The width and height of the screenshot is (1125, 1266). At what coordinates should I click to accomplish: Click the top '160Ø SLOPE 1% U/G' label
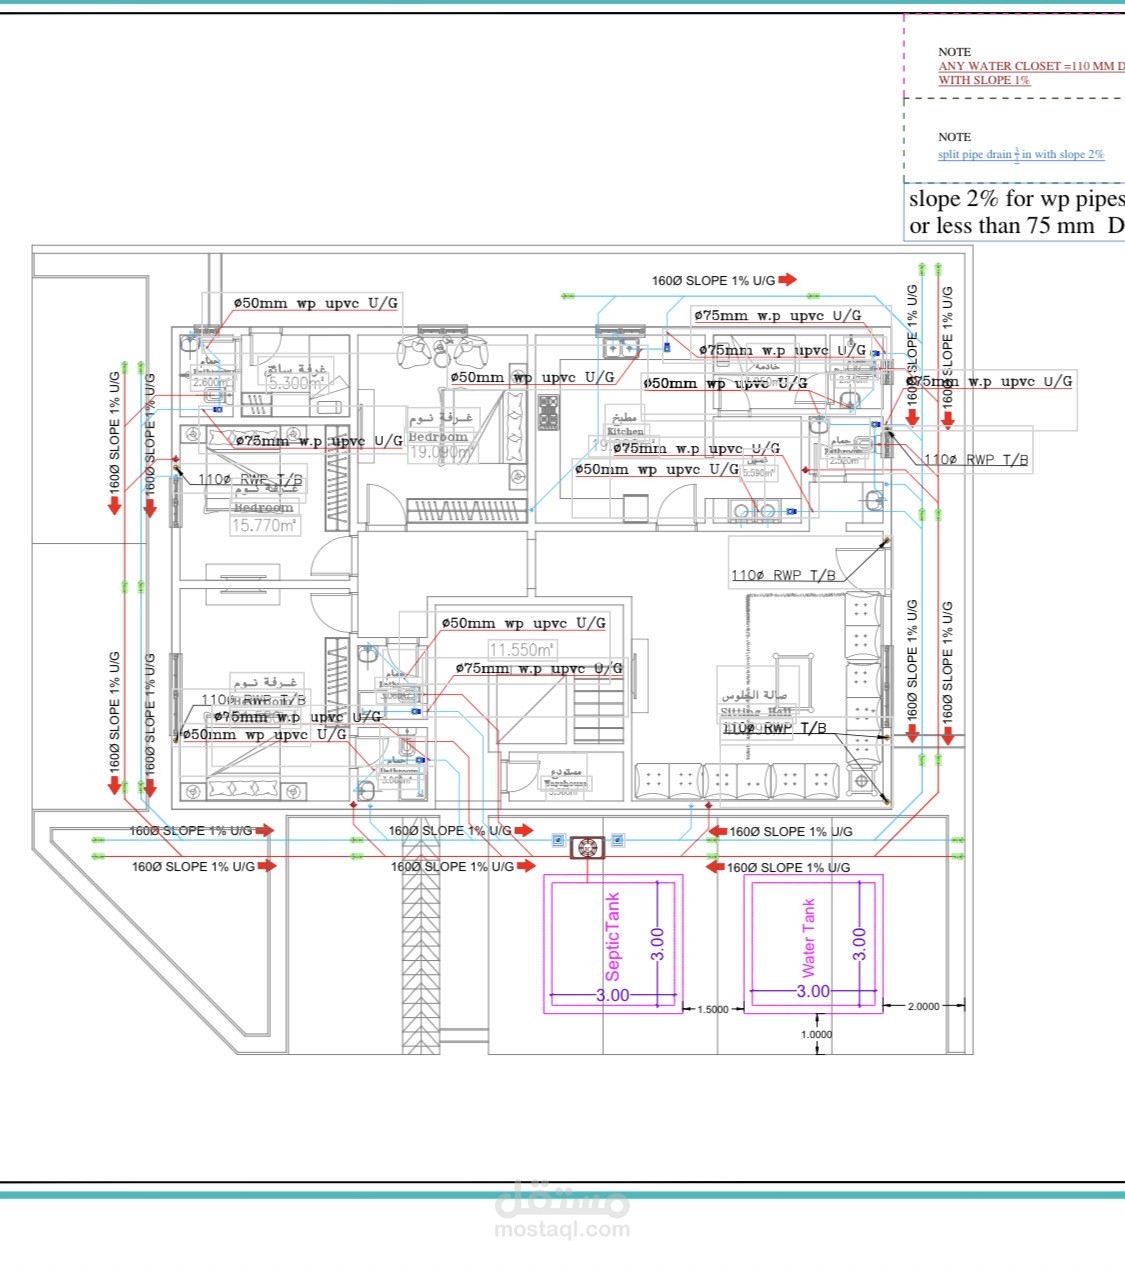pos(713,280)
